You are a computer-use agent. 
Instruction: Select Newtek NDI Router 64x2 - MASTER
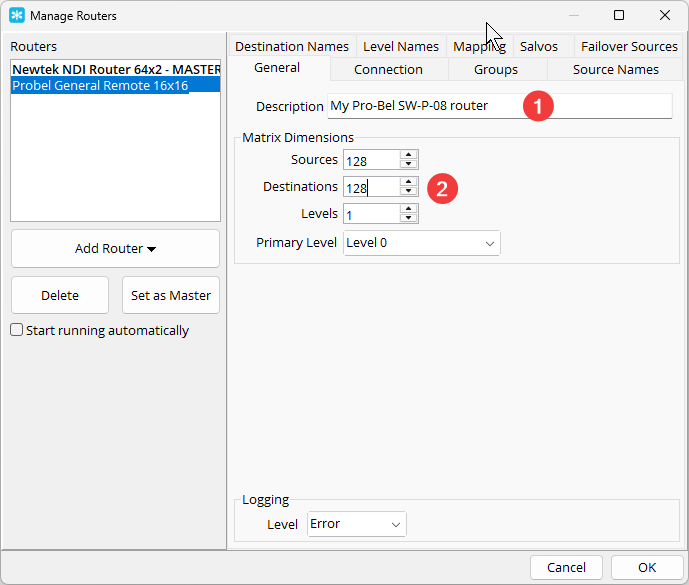click(116, 69)
